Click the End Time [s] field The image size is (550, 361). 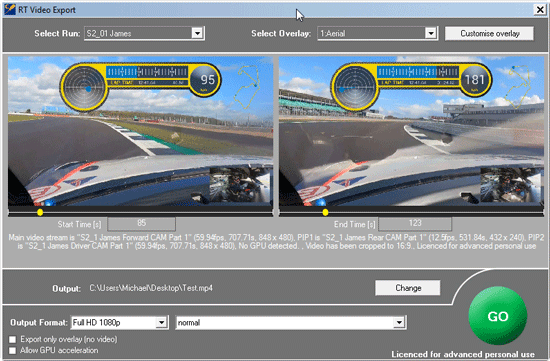click(x=415, y=223)
